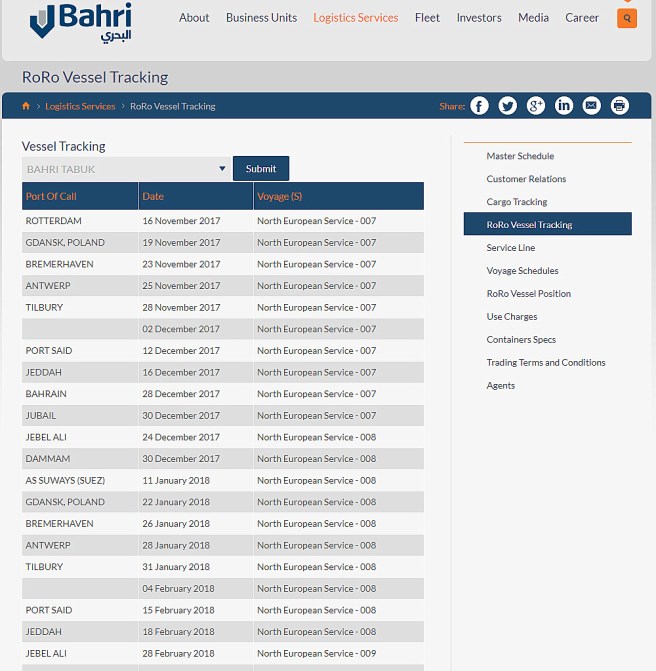Print page using printer icon
The image size is (656, 671).
pyautogui.click(x=620, y=106)
